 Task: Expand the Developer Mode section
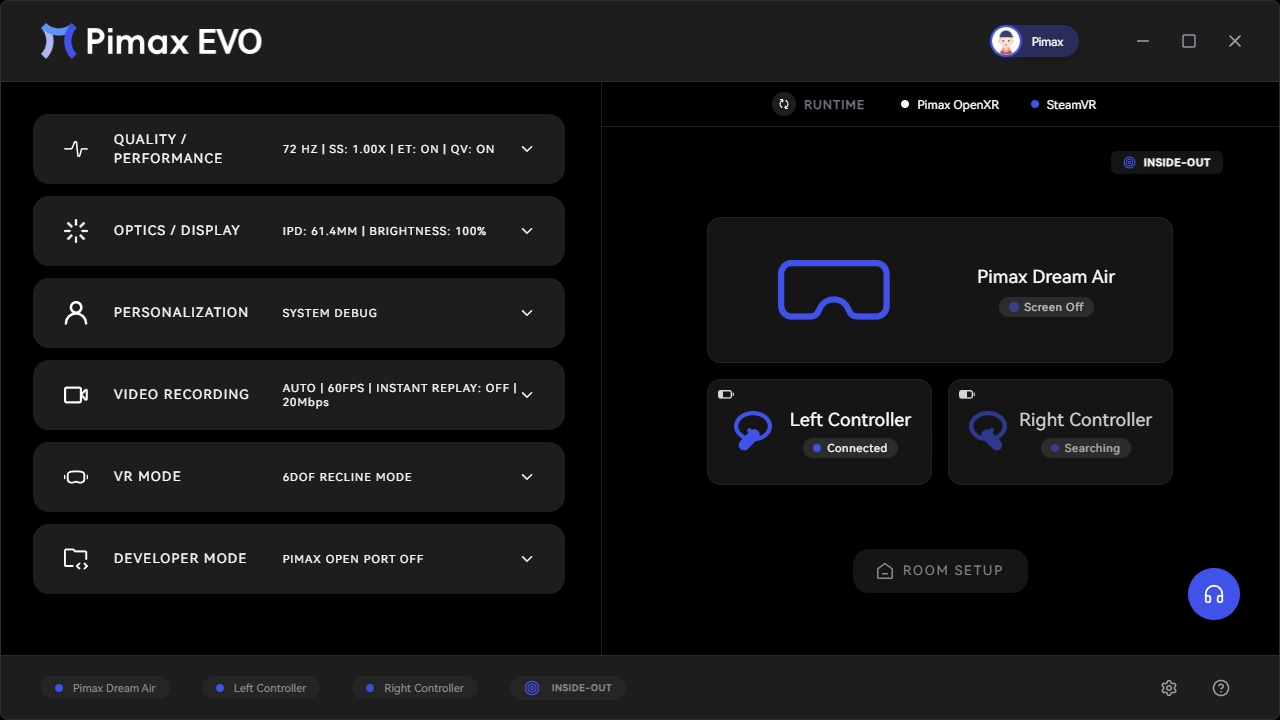click(527, 559)
